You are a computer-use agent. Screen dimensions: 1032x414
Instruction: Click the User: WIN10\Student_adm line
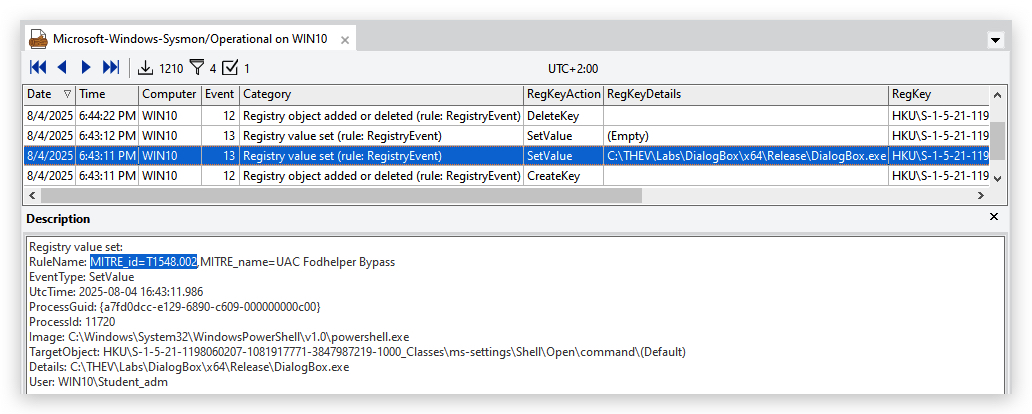point(98,382)
